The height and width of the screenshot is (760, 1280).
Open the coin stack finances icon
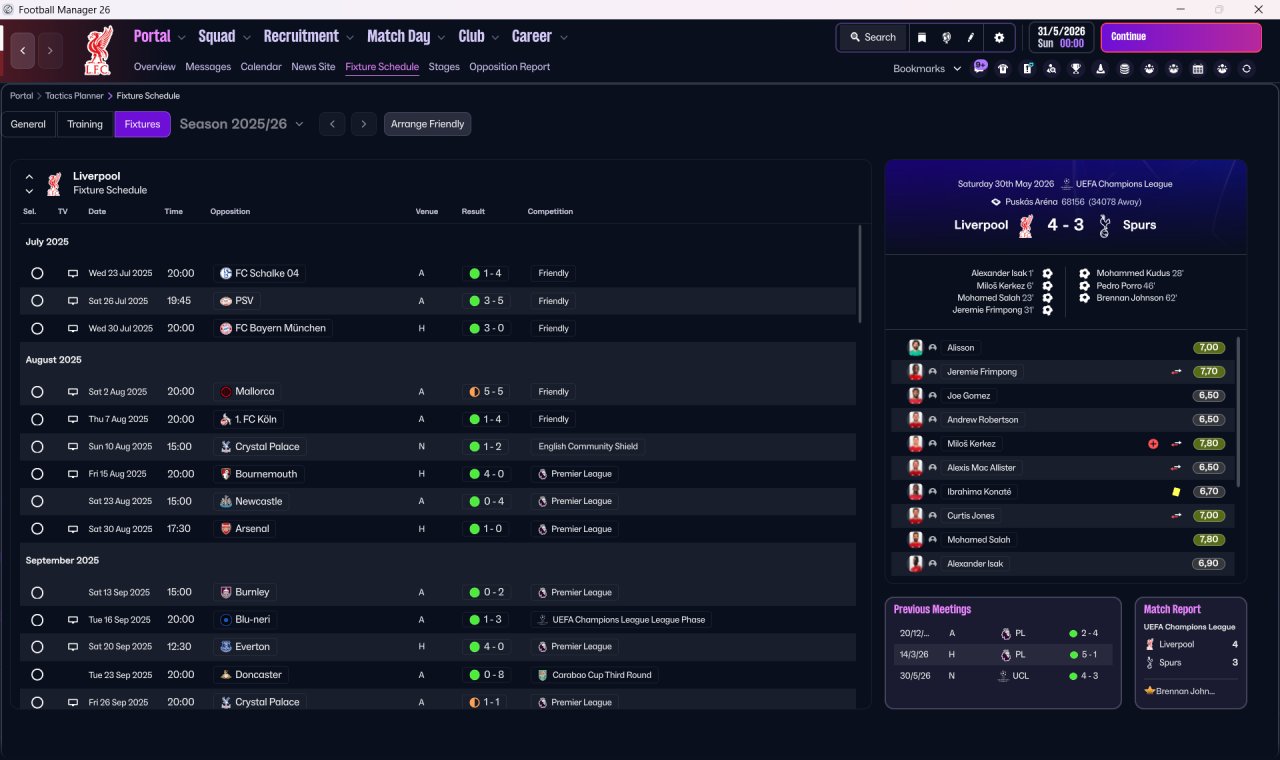coord(1125,69)
